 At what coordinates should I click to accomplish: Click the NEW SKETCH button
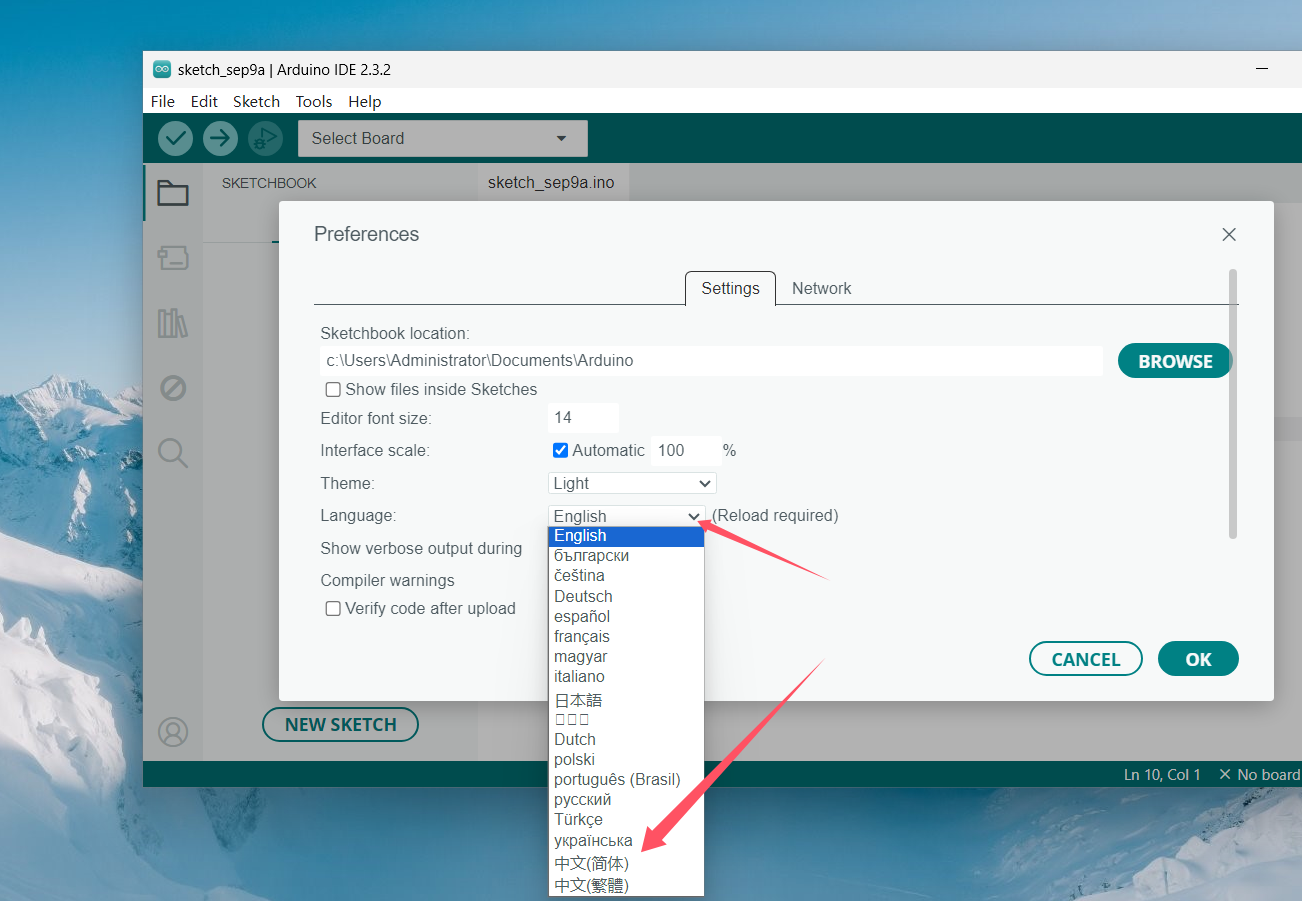point(340,725)
